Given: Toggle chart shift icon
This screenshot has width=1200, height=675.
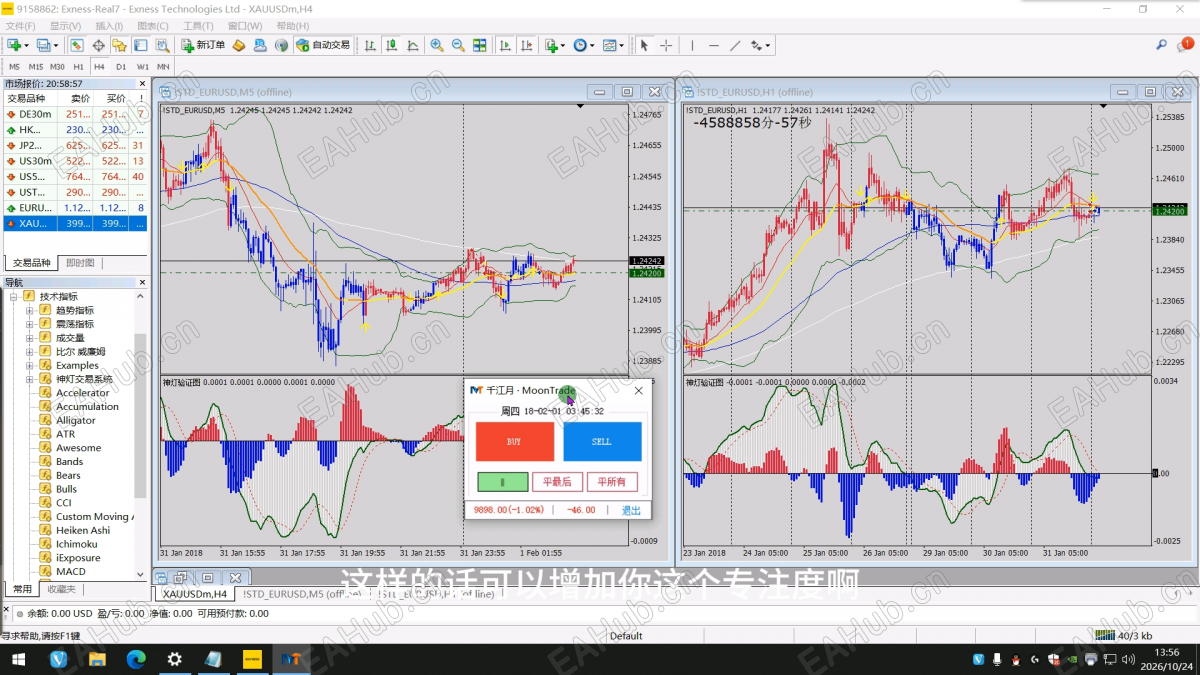Looking at the screenshot, I should click(526, 45).
